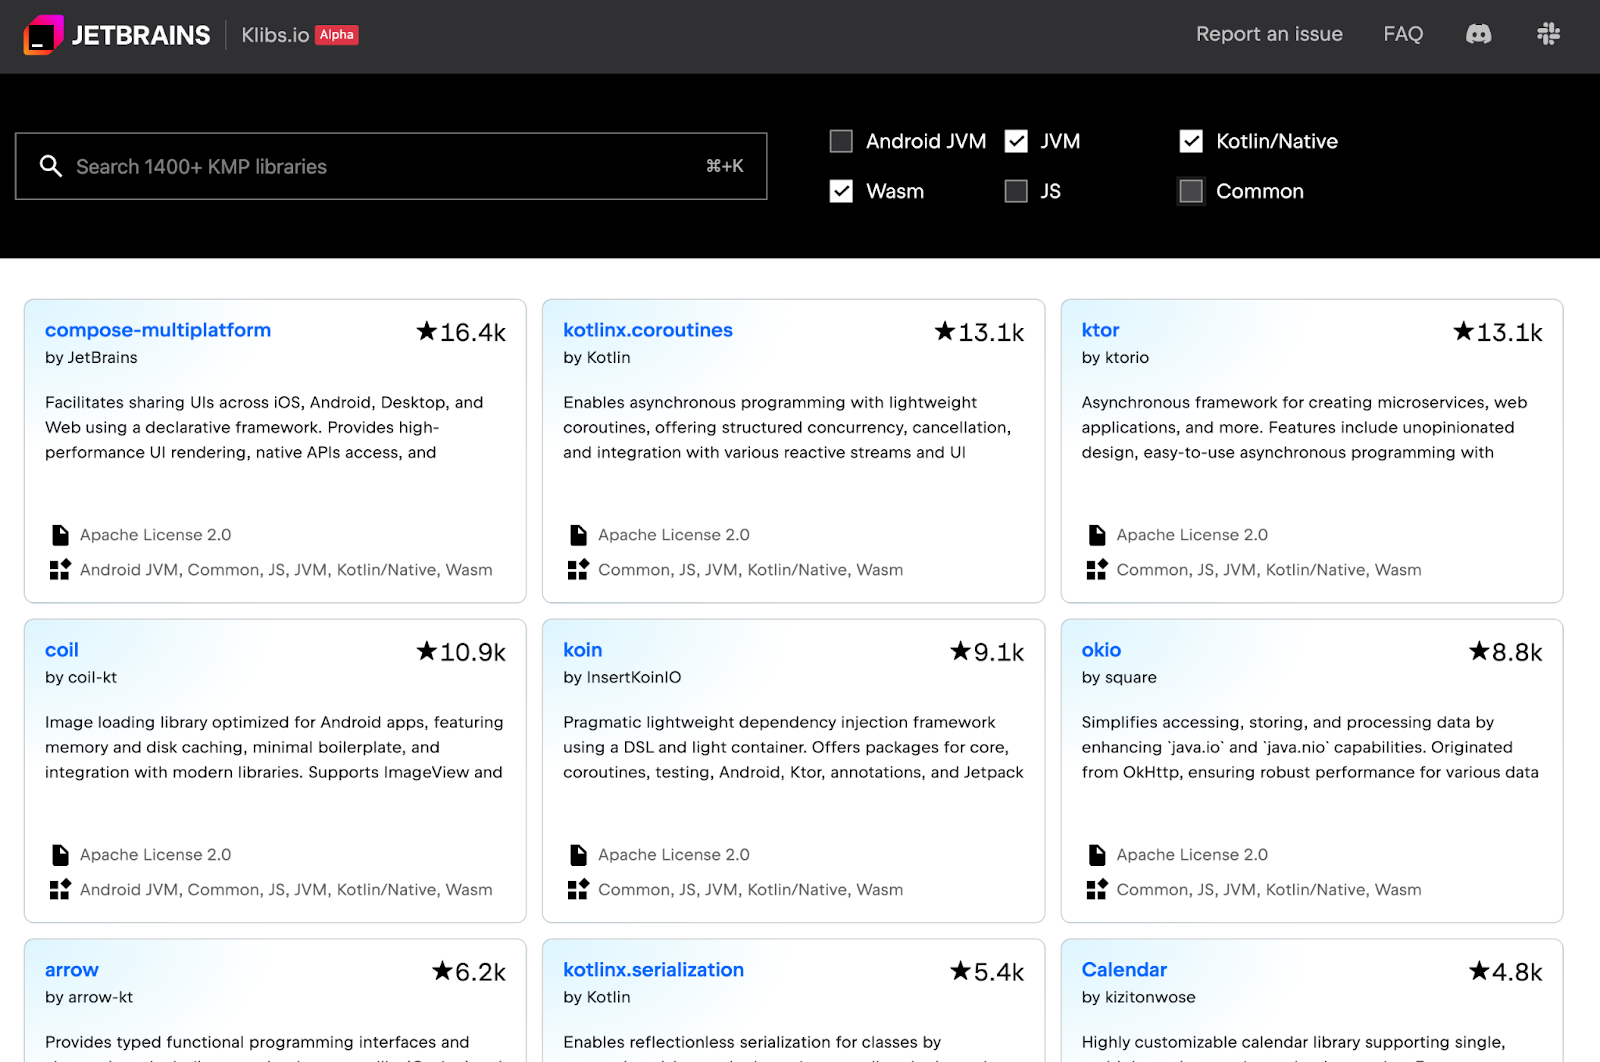Viewport: 1600px width, 1062px height.
Task: Click the kotlinx.coroutines star icon
Action: [945, 331]
